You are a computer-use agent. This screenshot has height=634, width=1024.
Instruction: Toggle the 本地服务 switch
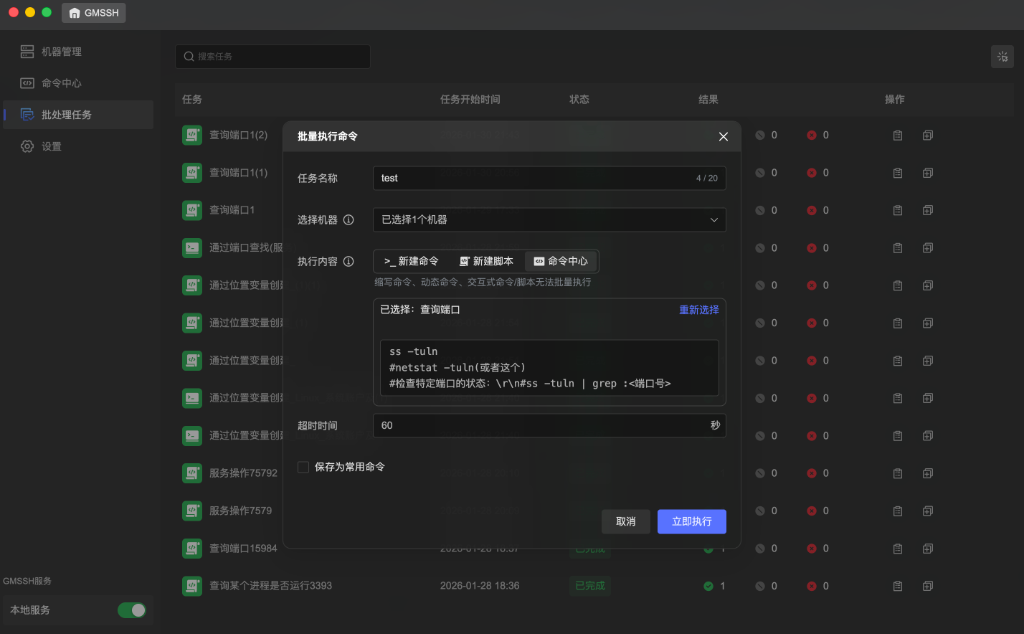coord(132,610)
